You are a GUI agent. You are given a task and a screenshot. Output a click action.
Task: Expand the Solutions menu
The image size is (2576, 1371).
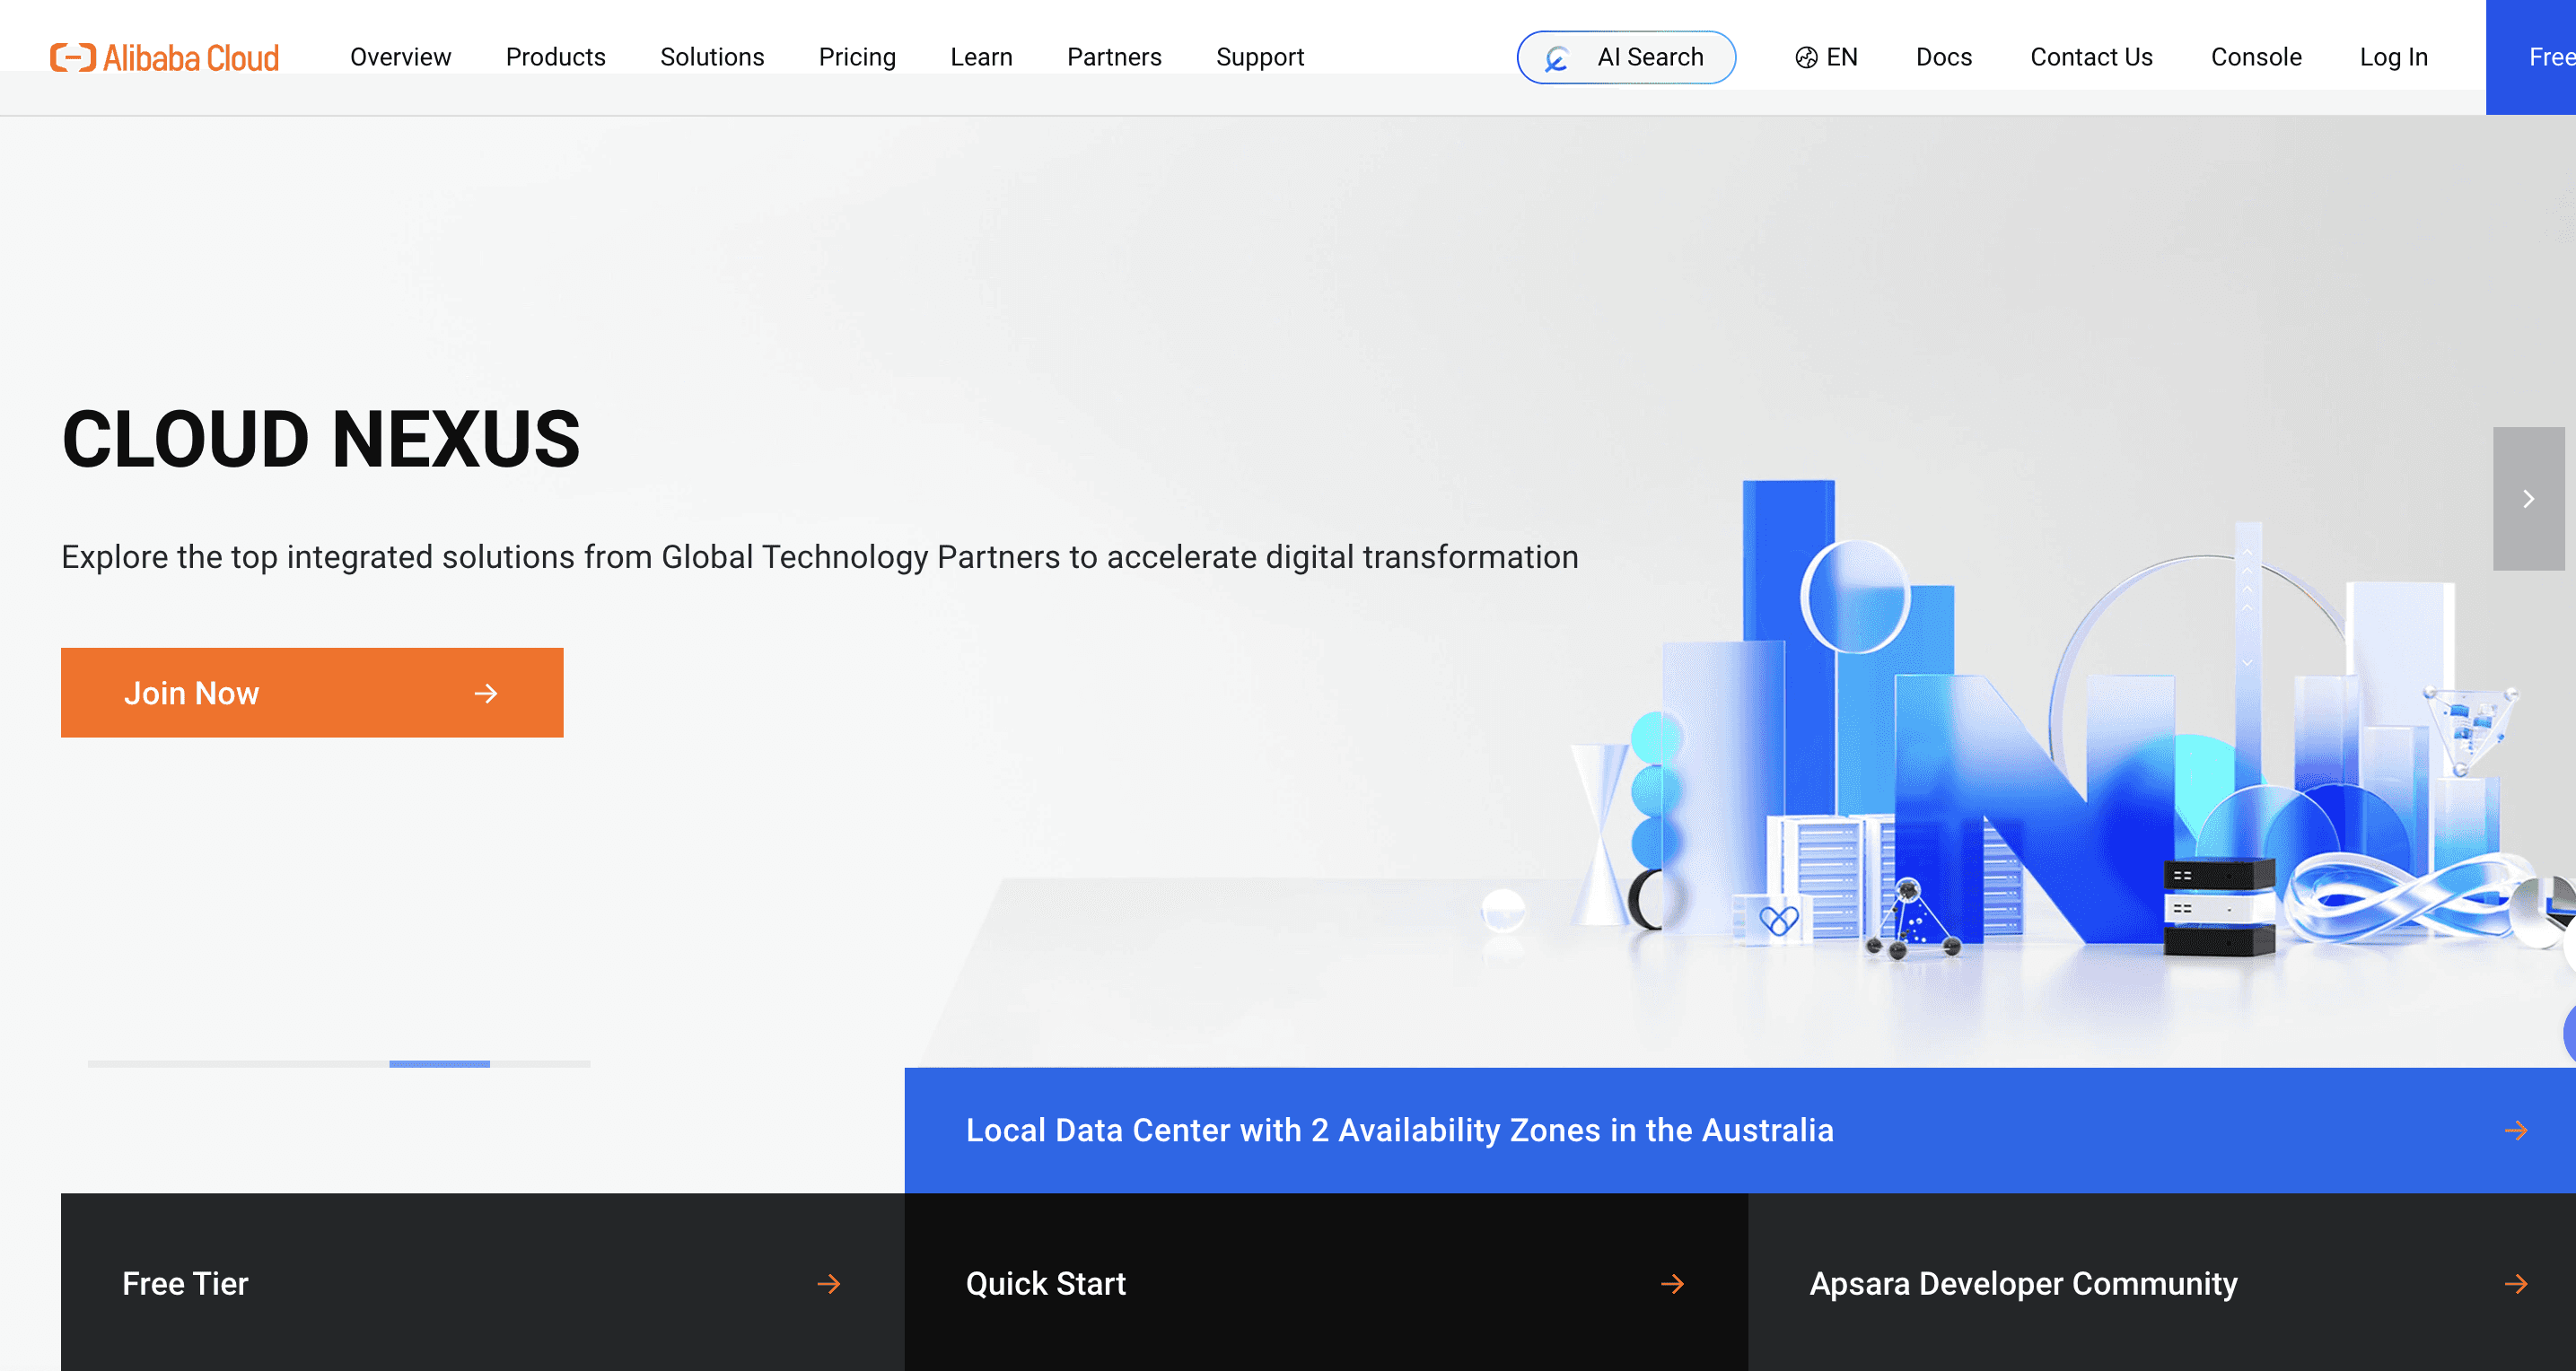click(x=711, y=57)
